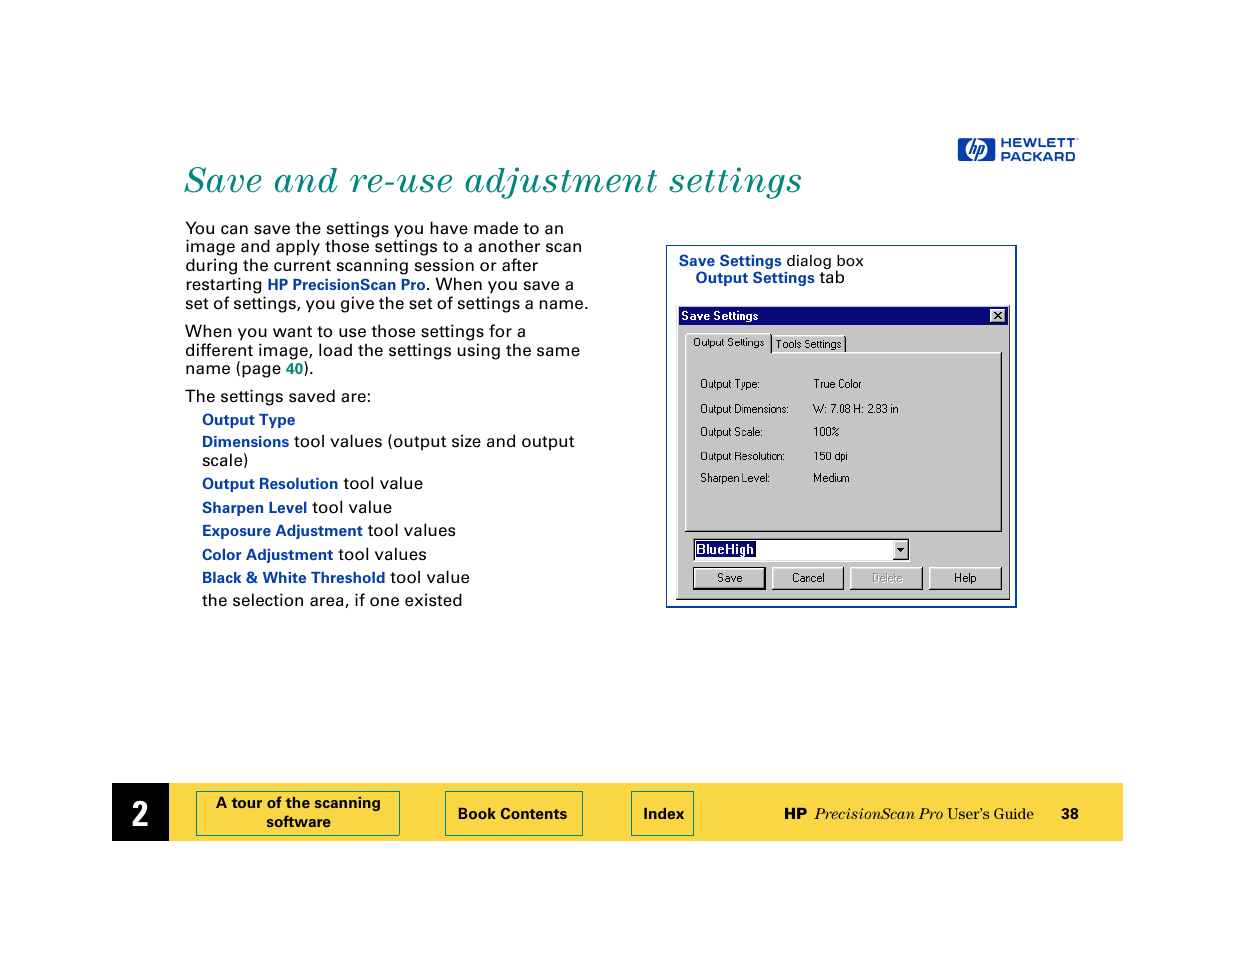Screen dimensions: 1235x954
Task: Click the chapter 2 number box
Action: coord(140,812)
